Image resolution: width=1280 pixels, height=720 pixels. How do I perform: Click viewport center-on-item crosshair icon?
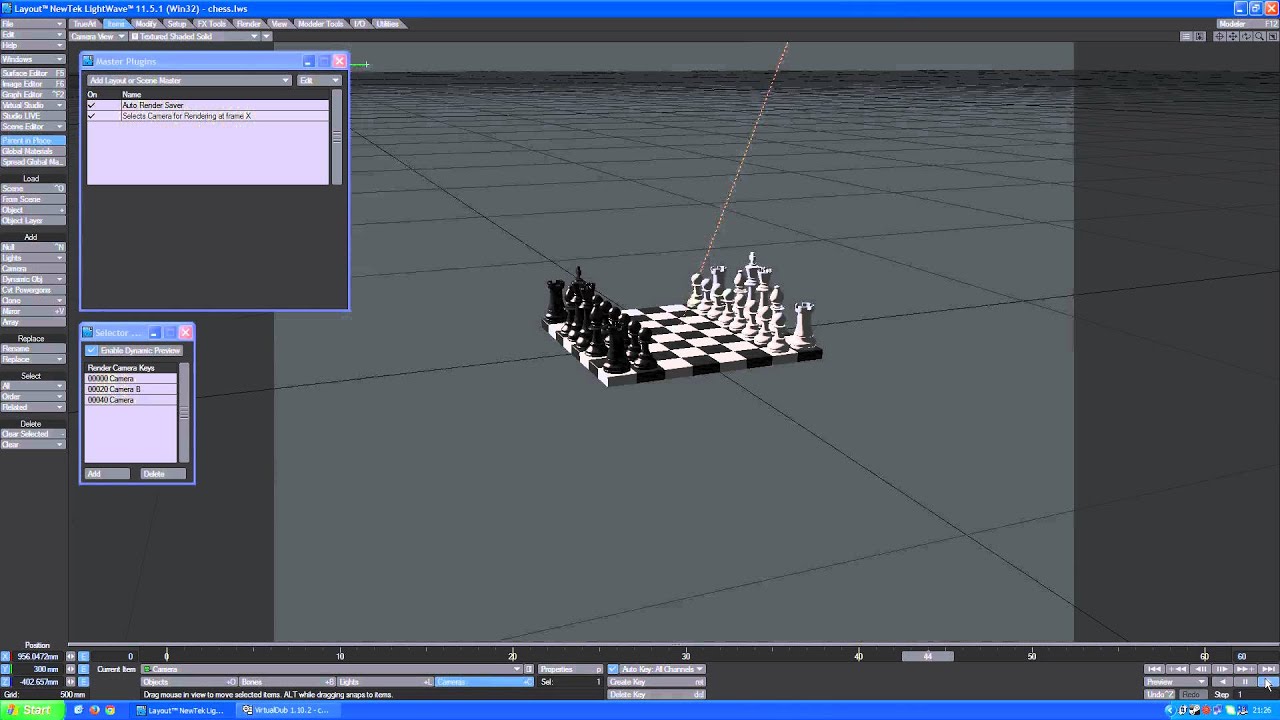point(1219,36)
